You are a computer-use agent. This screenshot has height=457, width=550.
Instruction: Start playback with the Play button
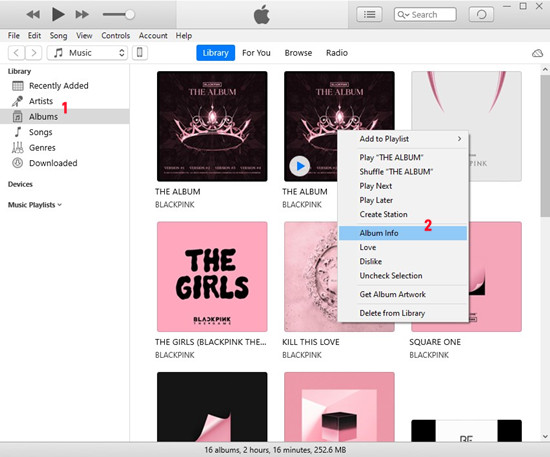pos(58,14)
